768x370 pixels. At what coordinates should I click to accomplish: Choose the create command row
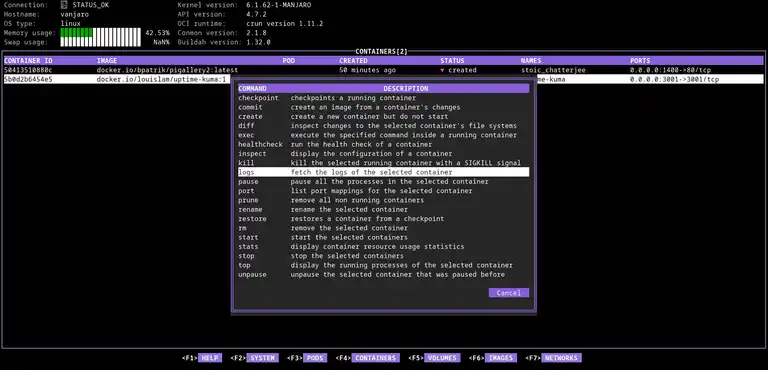(384, 117)
